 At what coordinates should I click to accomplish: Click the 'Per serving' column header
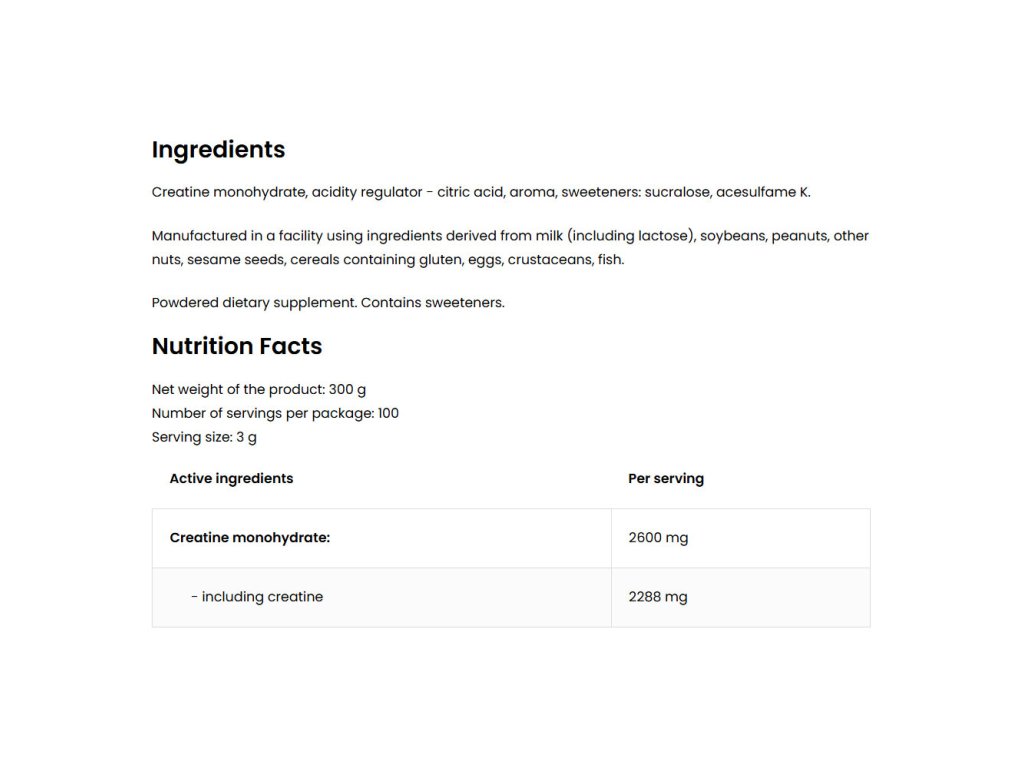666,478
